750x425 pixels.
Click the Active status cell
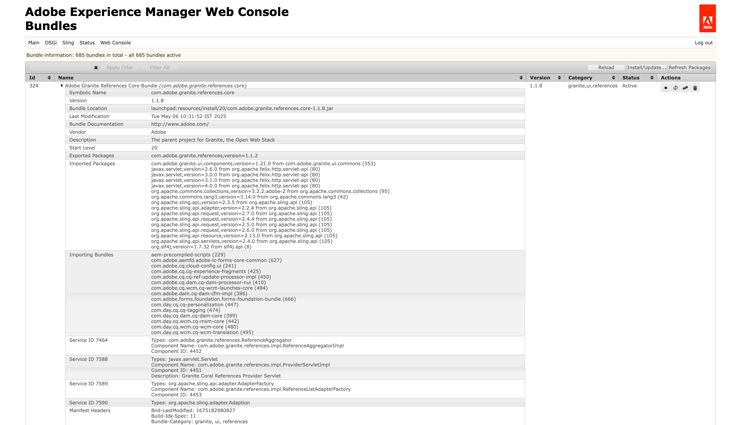click(629, 86)
